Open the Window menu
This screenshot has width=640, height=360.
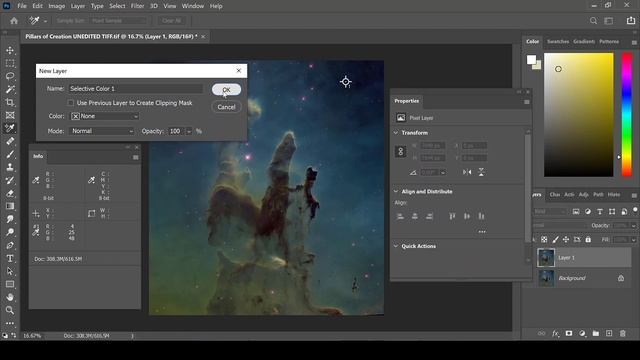pyautogui.click(x=193, y=6)
